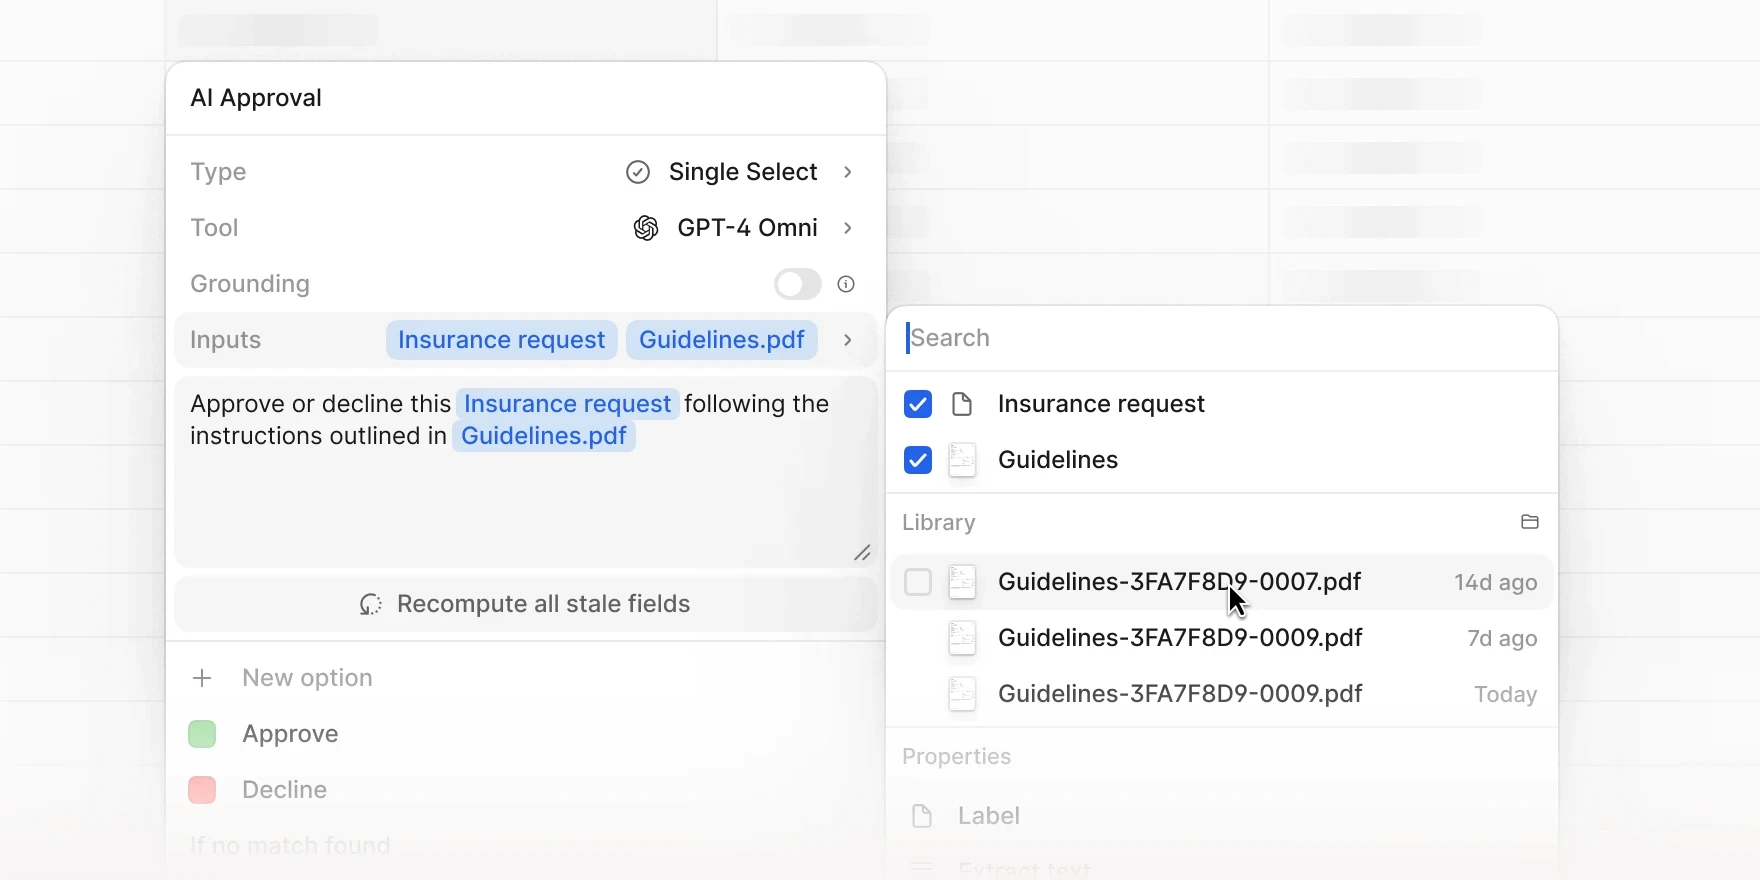Click the Grounding label
1760x880 pixels.
[x=250, y=284]
